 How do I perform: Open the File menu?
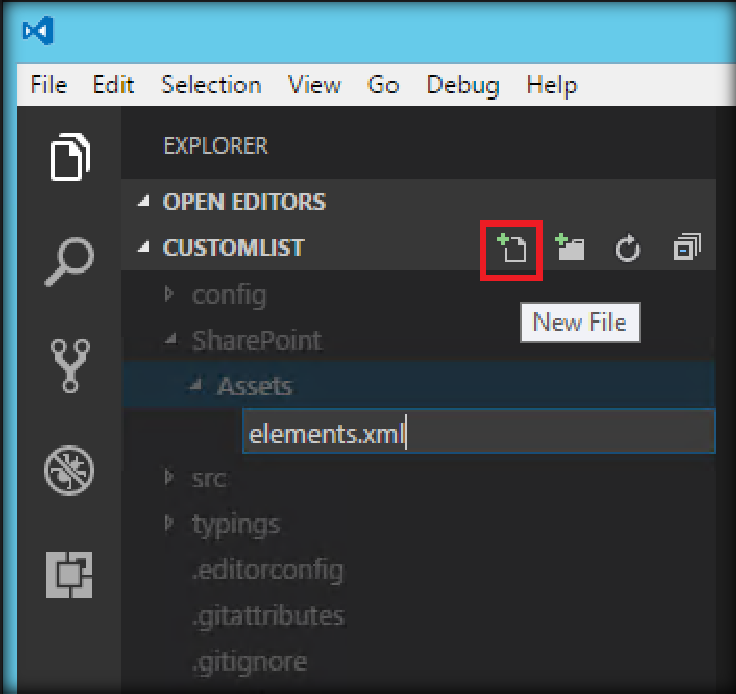[x=49, y=85]
